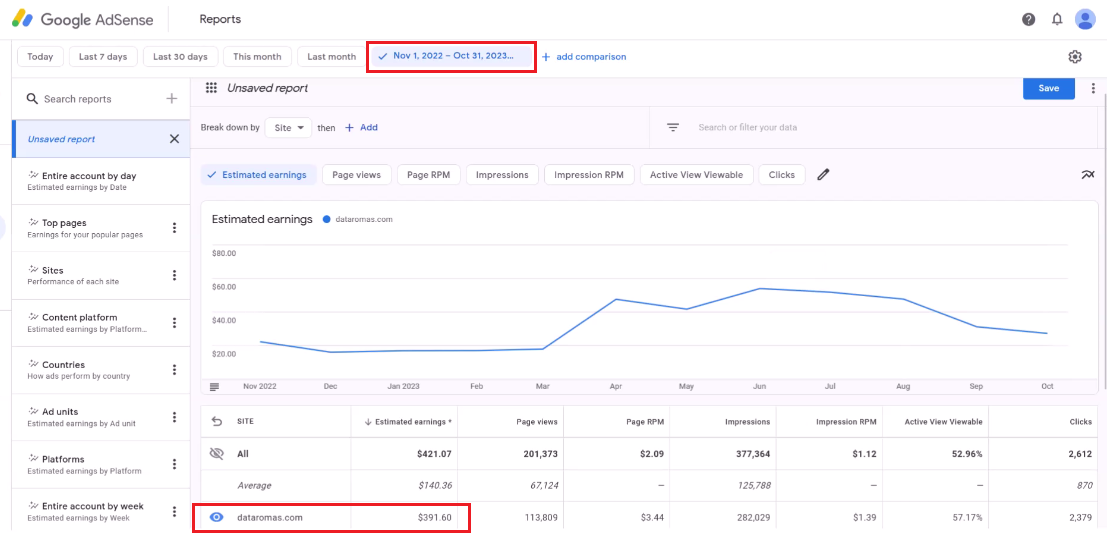Toggle Impression RPM metric chip

click(x=589, y=175)
